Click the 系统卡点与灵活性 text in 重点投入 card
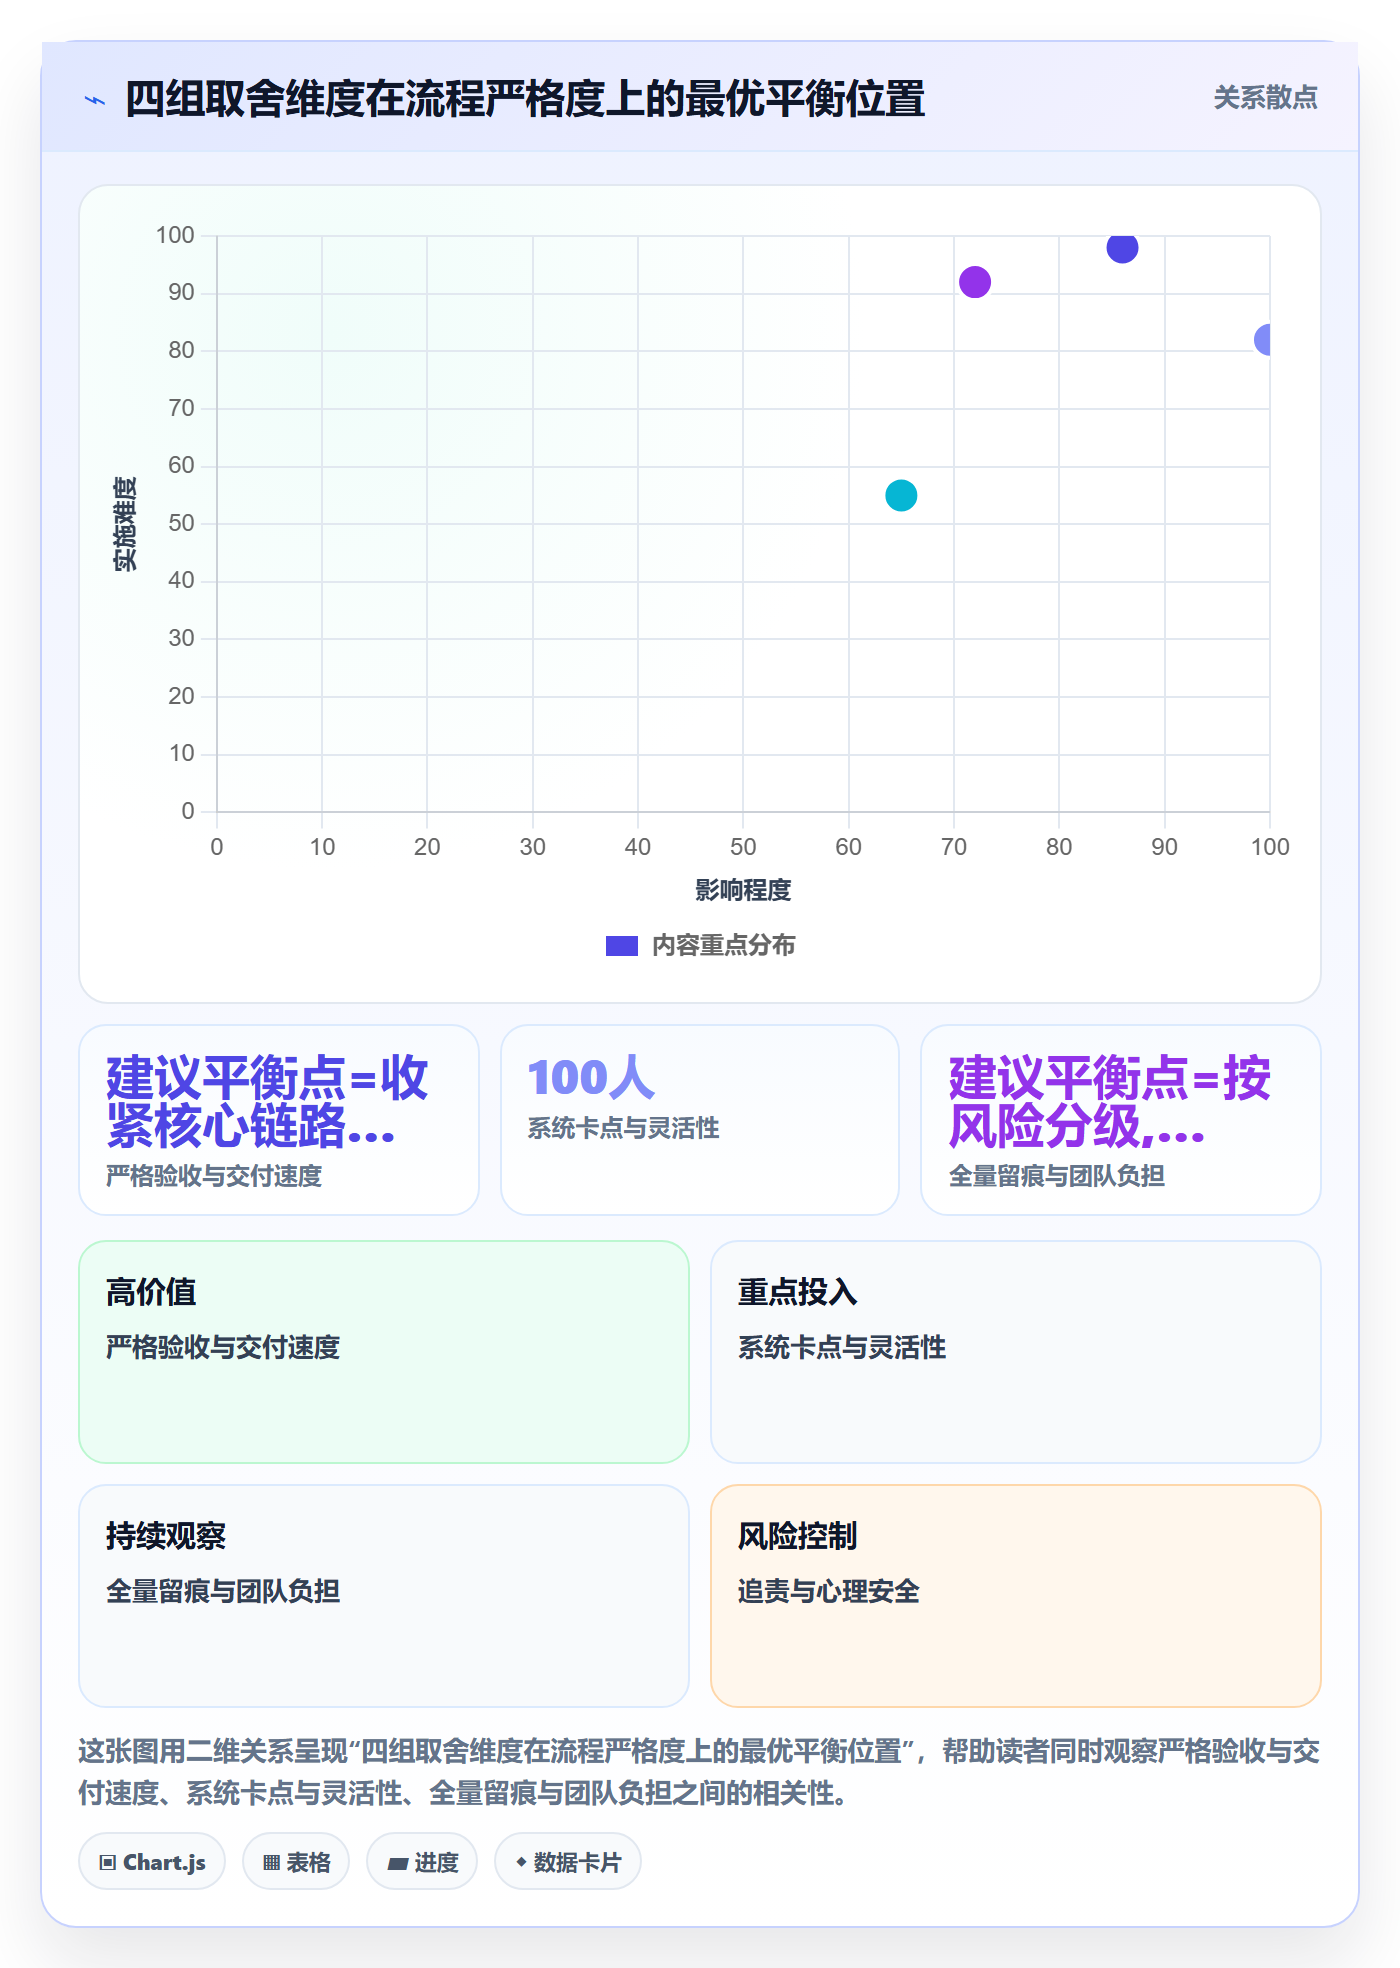Image resolution: width=1400 pixels, height=1968 pixels. click(x=842, y=1347)
